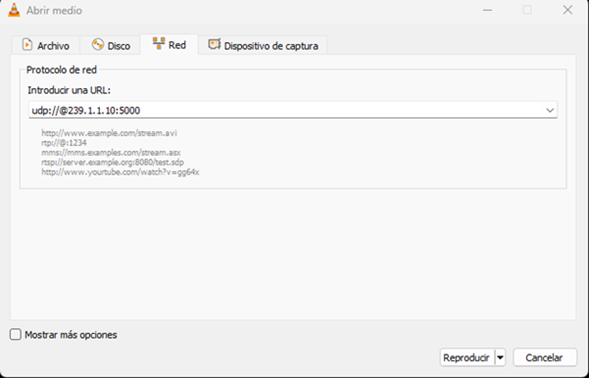589x378 pixels.
Task: Click example text rtp://@:1234
Action: (x=64, y=143)
